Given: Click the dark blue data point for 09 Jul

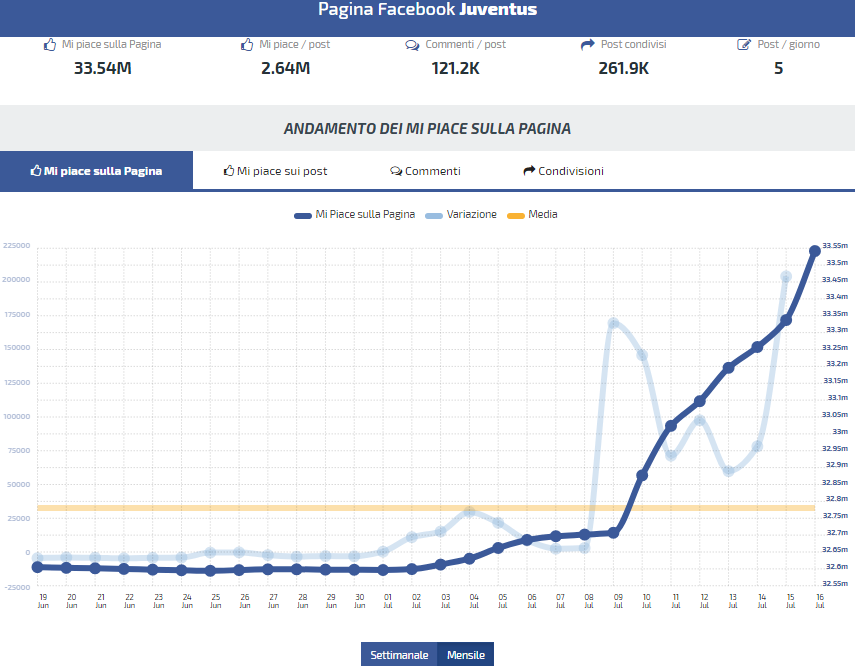Looking at the screenshot, I should [x=613, y=533].
